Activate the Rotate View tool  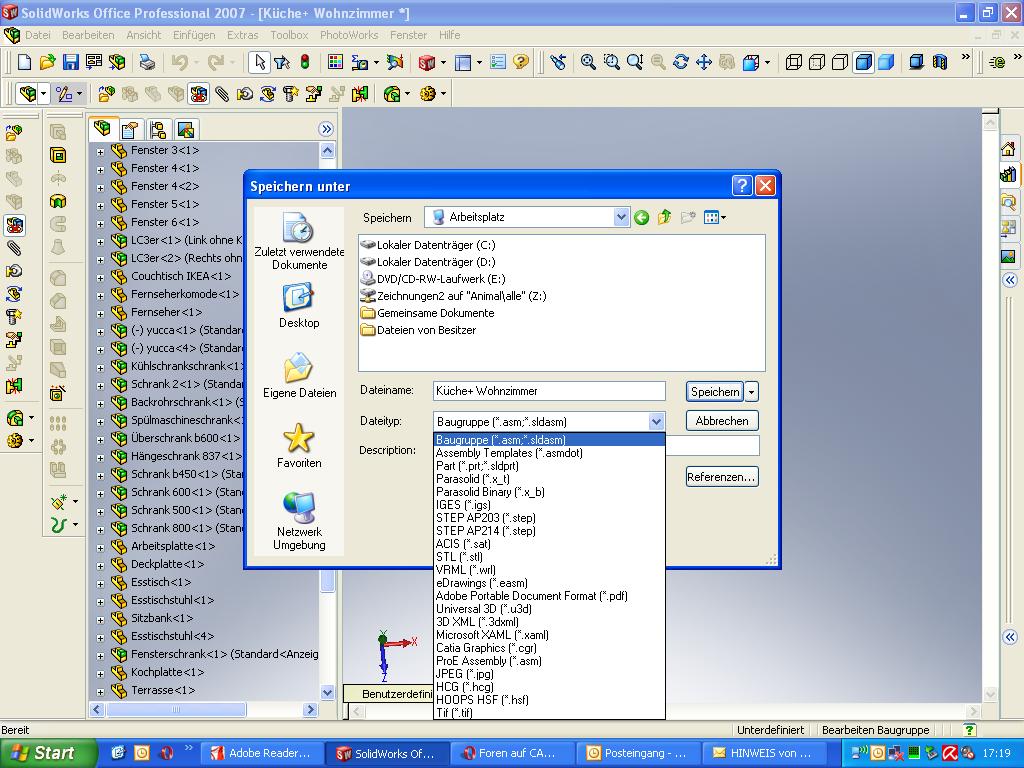point(680,62)
